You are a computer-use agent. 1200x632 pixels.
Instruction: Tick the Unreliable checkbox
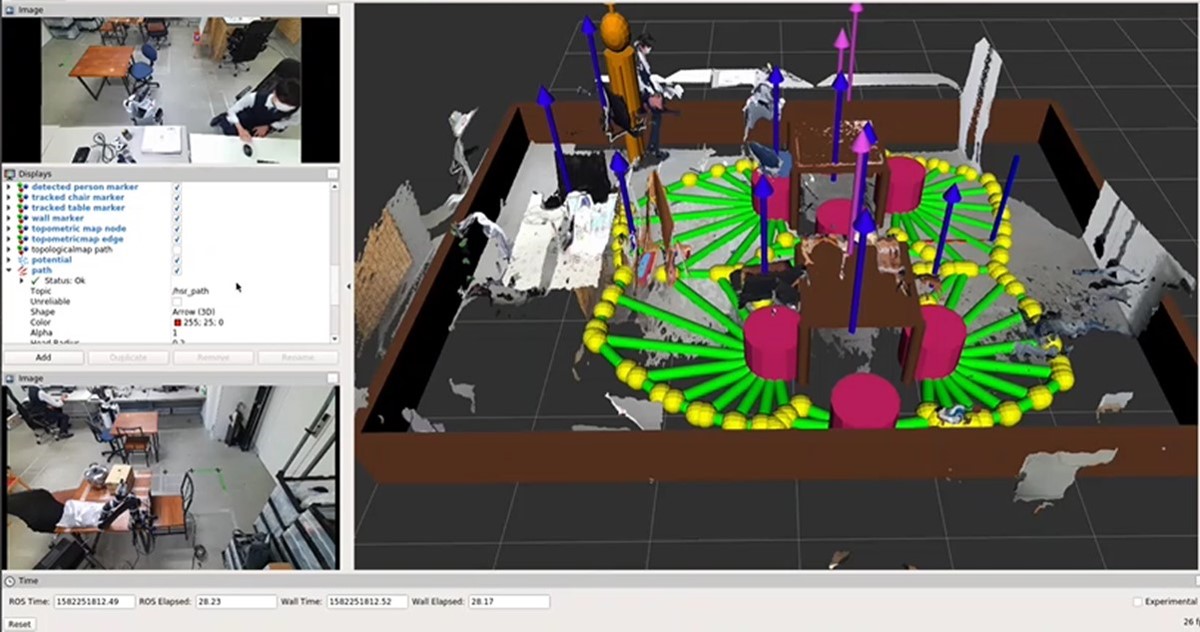[x=177, y=301]
